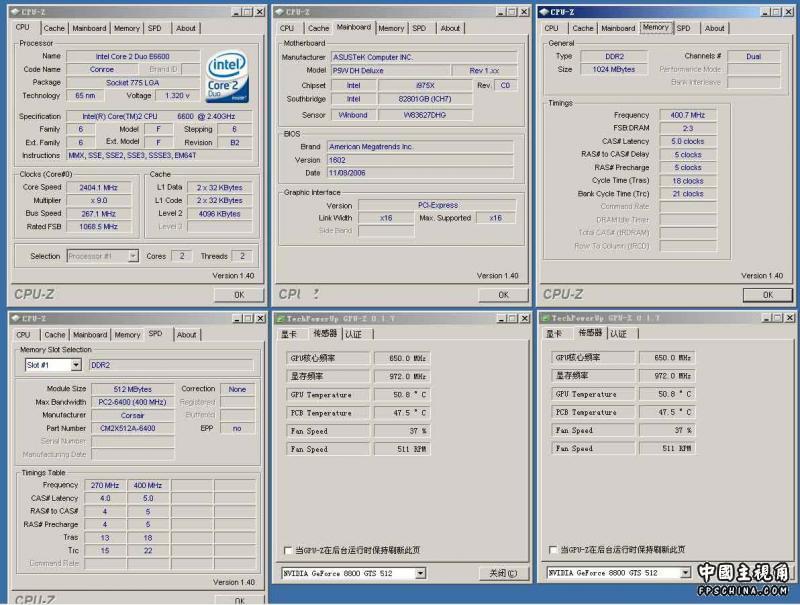Viewport: 800px width, 605px height.
Task: Click memory Frequency value 400.7 MHz
Action: 688,115
